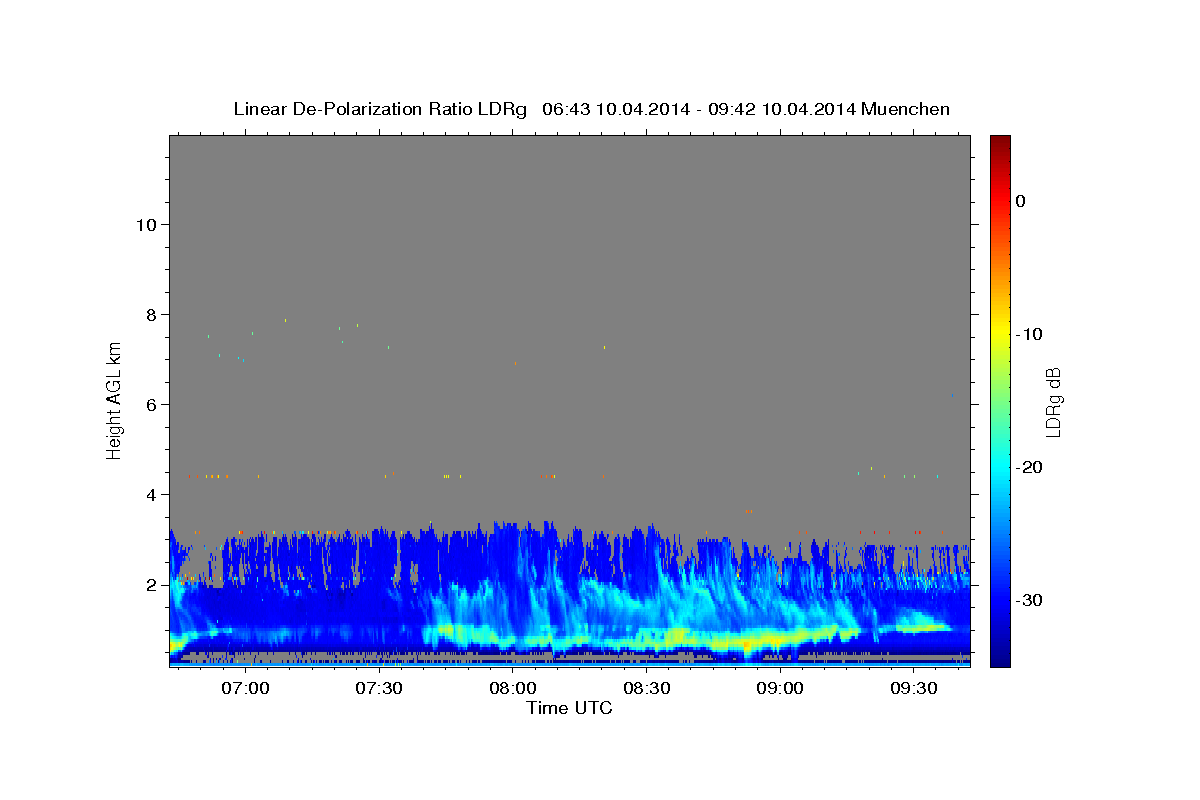Viewport: 1200px width, 800px height.
Task: Click the height tick label 8
Action: click(152, 315)
